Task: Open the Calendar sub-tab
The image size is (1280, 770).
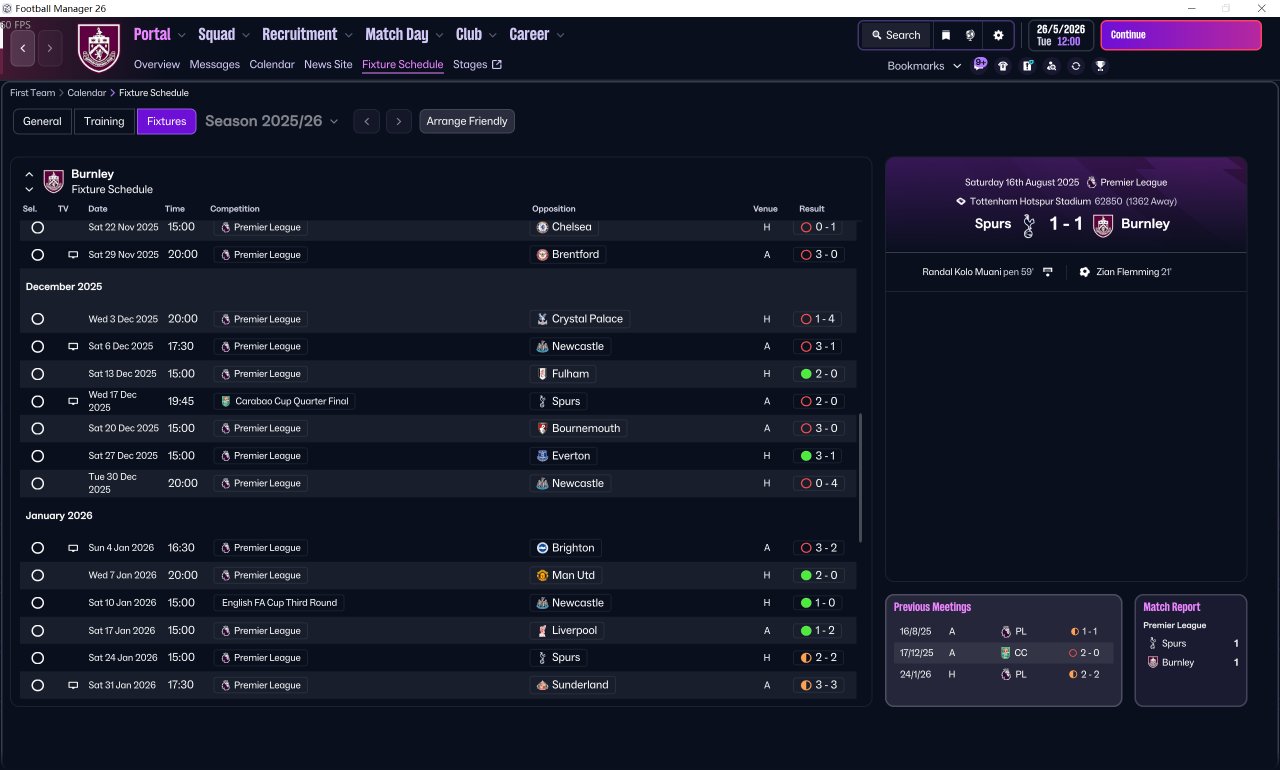Action: click(272, 64)
